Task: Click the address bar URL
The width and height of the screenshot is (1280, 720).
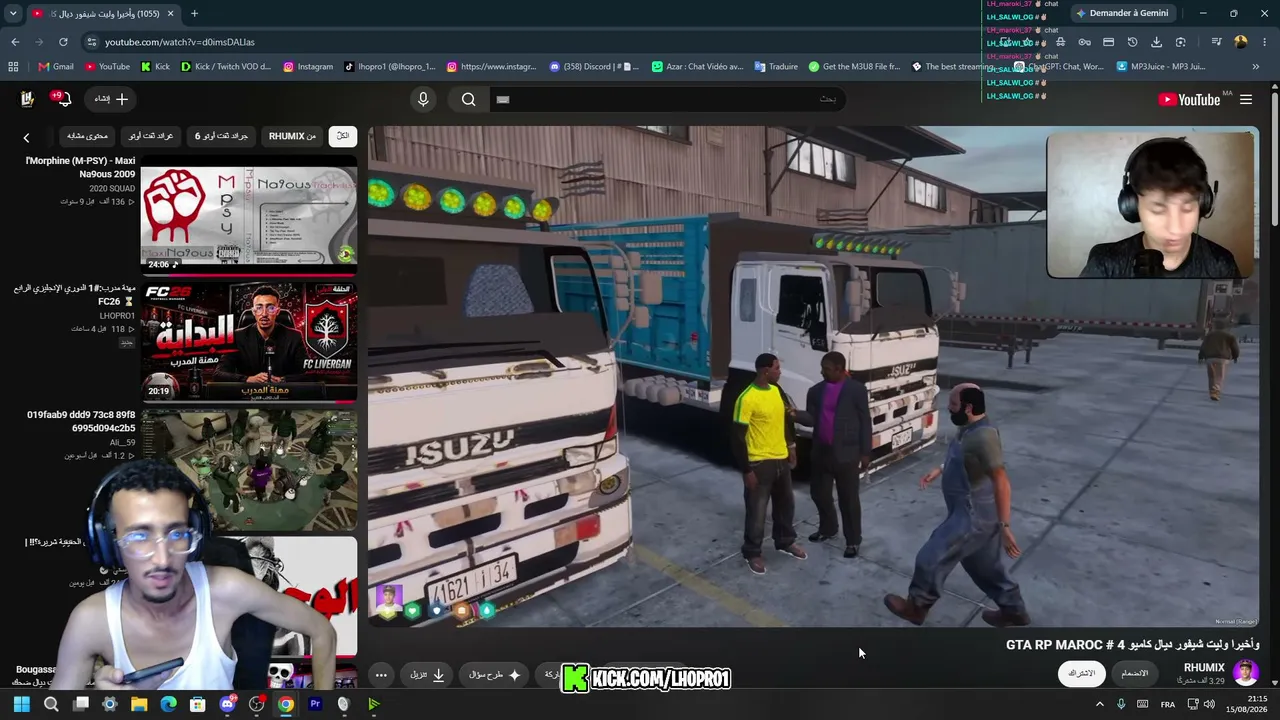Action: tap(180, 42)
